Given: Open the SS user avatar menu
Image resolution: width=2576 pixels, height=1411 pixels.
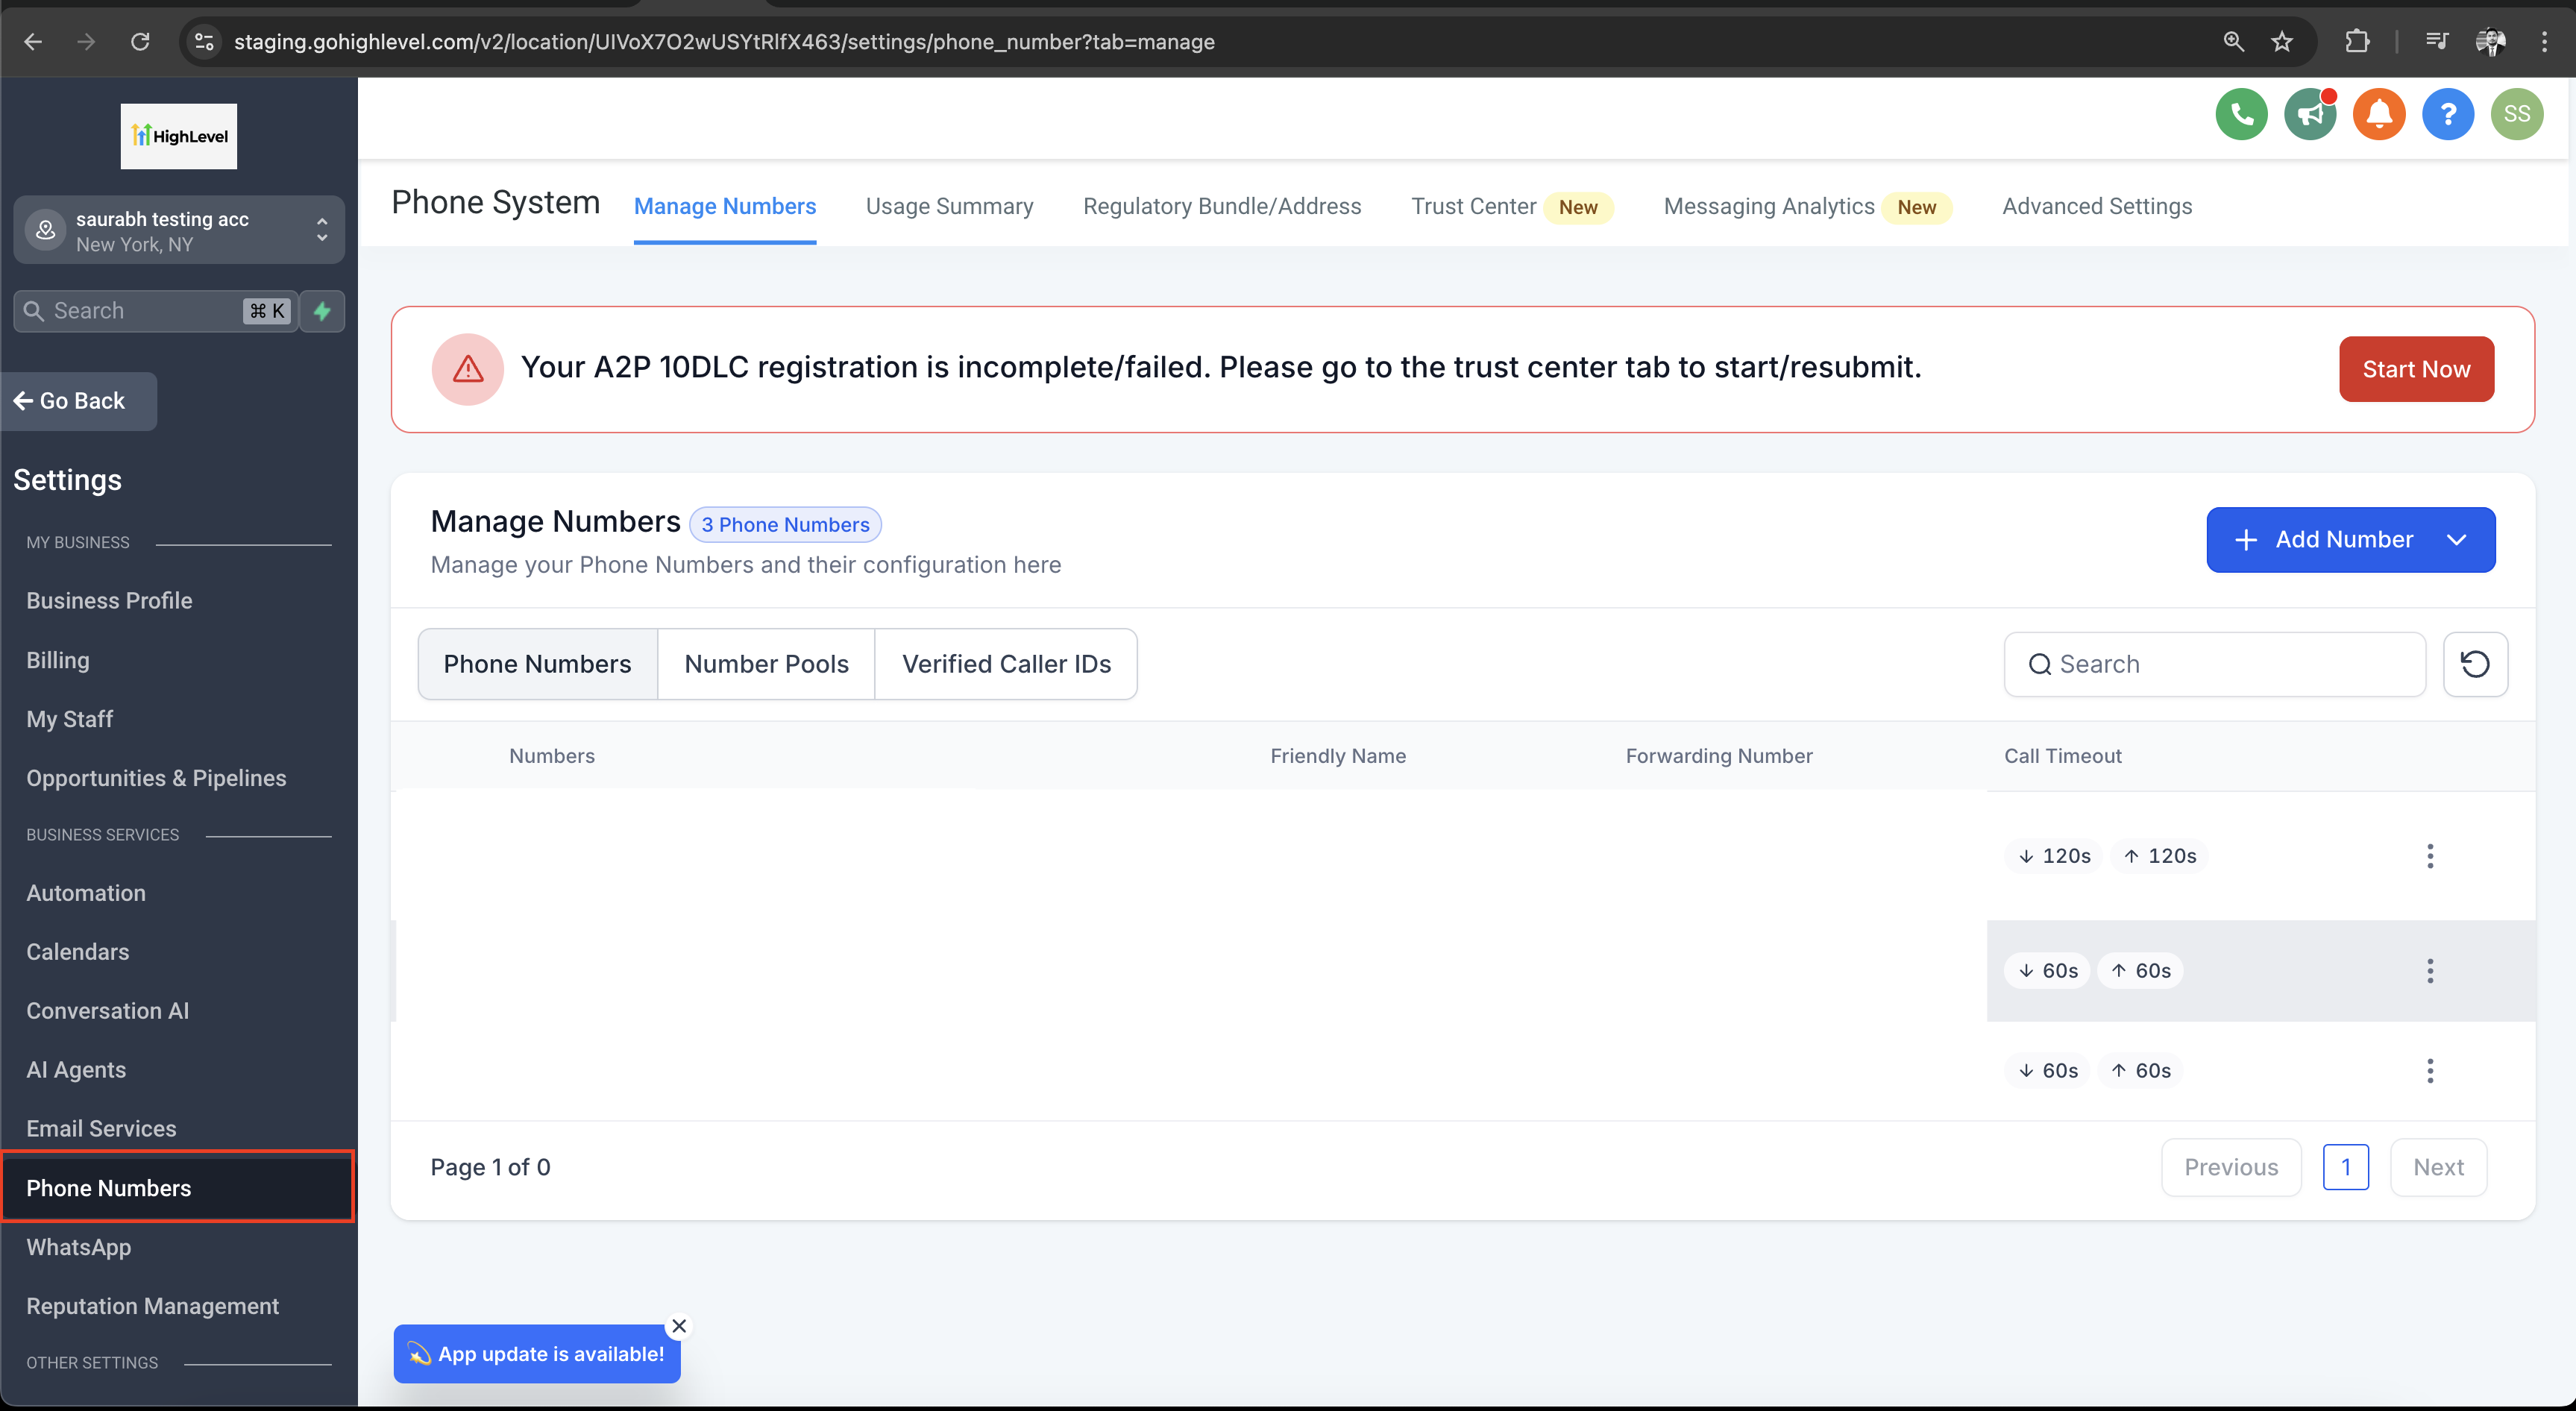Looking at the screenshot, I should [x=2517, y=114].
